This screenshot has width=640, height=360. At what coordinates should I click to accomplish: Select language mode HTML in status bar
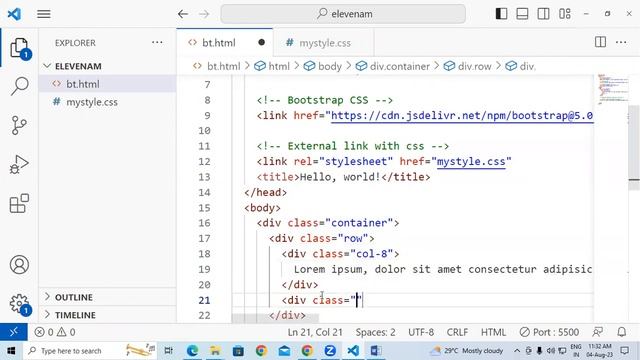point(493,332)
